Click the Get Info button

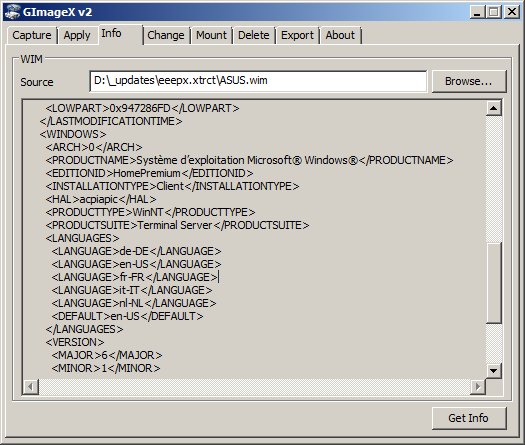(x=469, y=418)
